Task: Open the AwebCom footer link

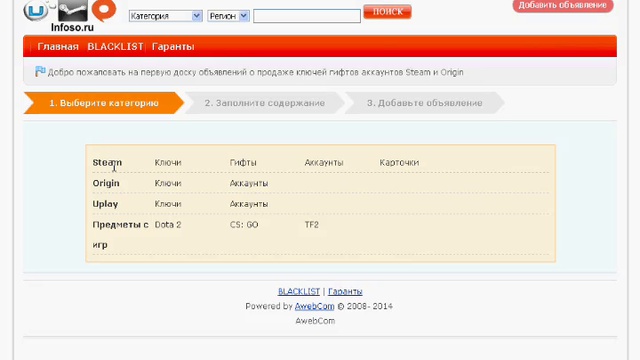Action: 314,306
